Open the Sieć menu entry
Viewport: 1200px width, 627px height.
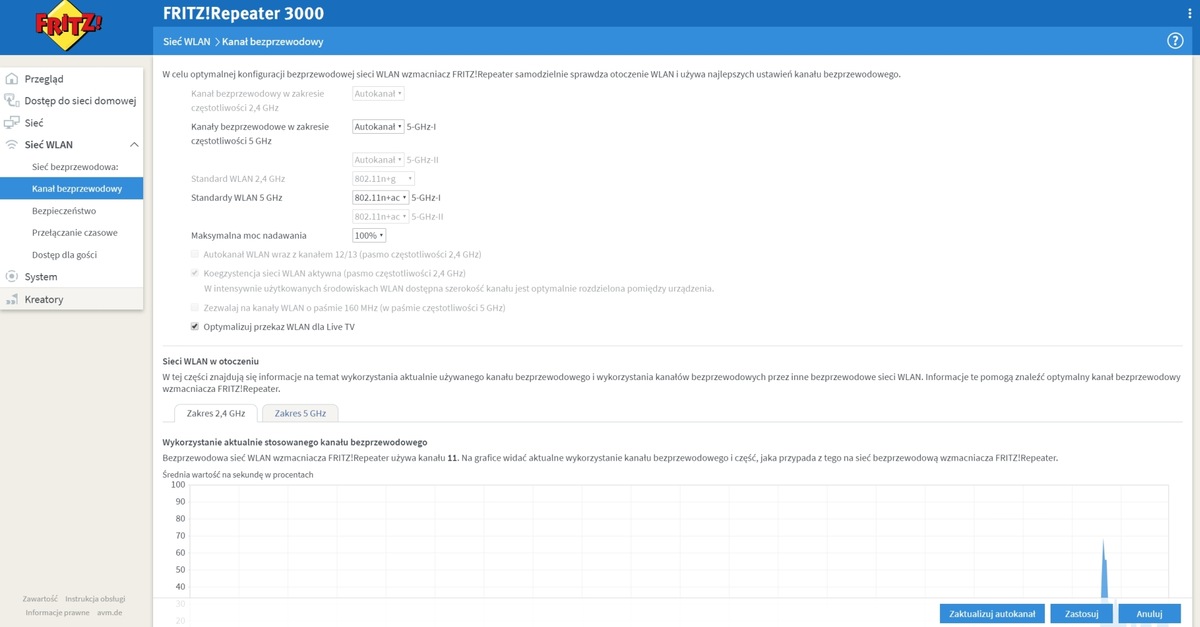(34, 122)
